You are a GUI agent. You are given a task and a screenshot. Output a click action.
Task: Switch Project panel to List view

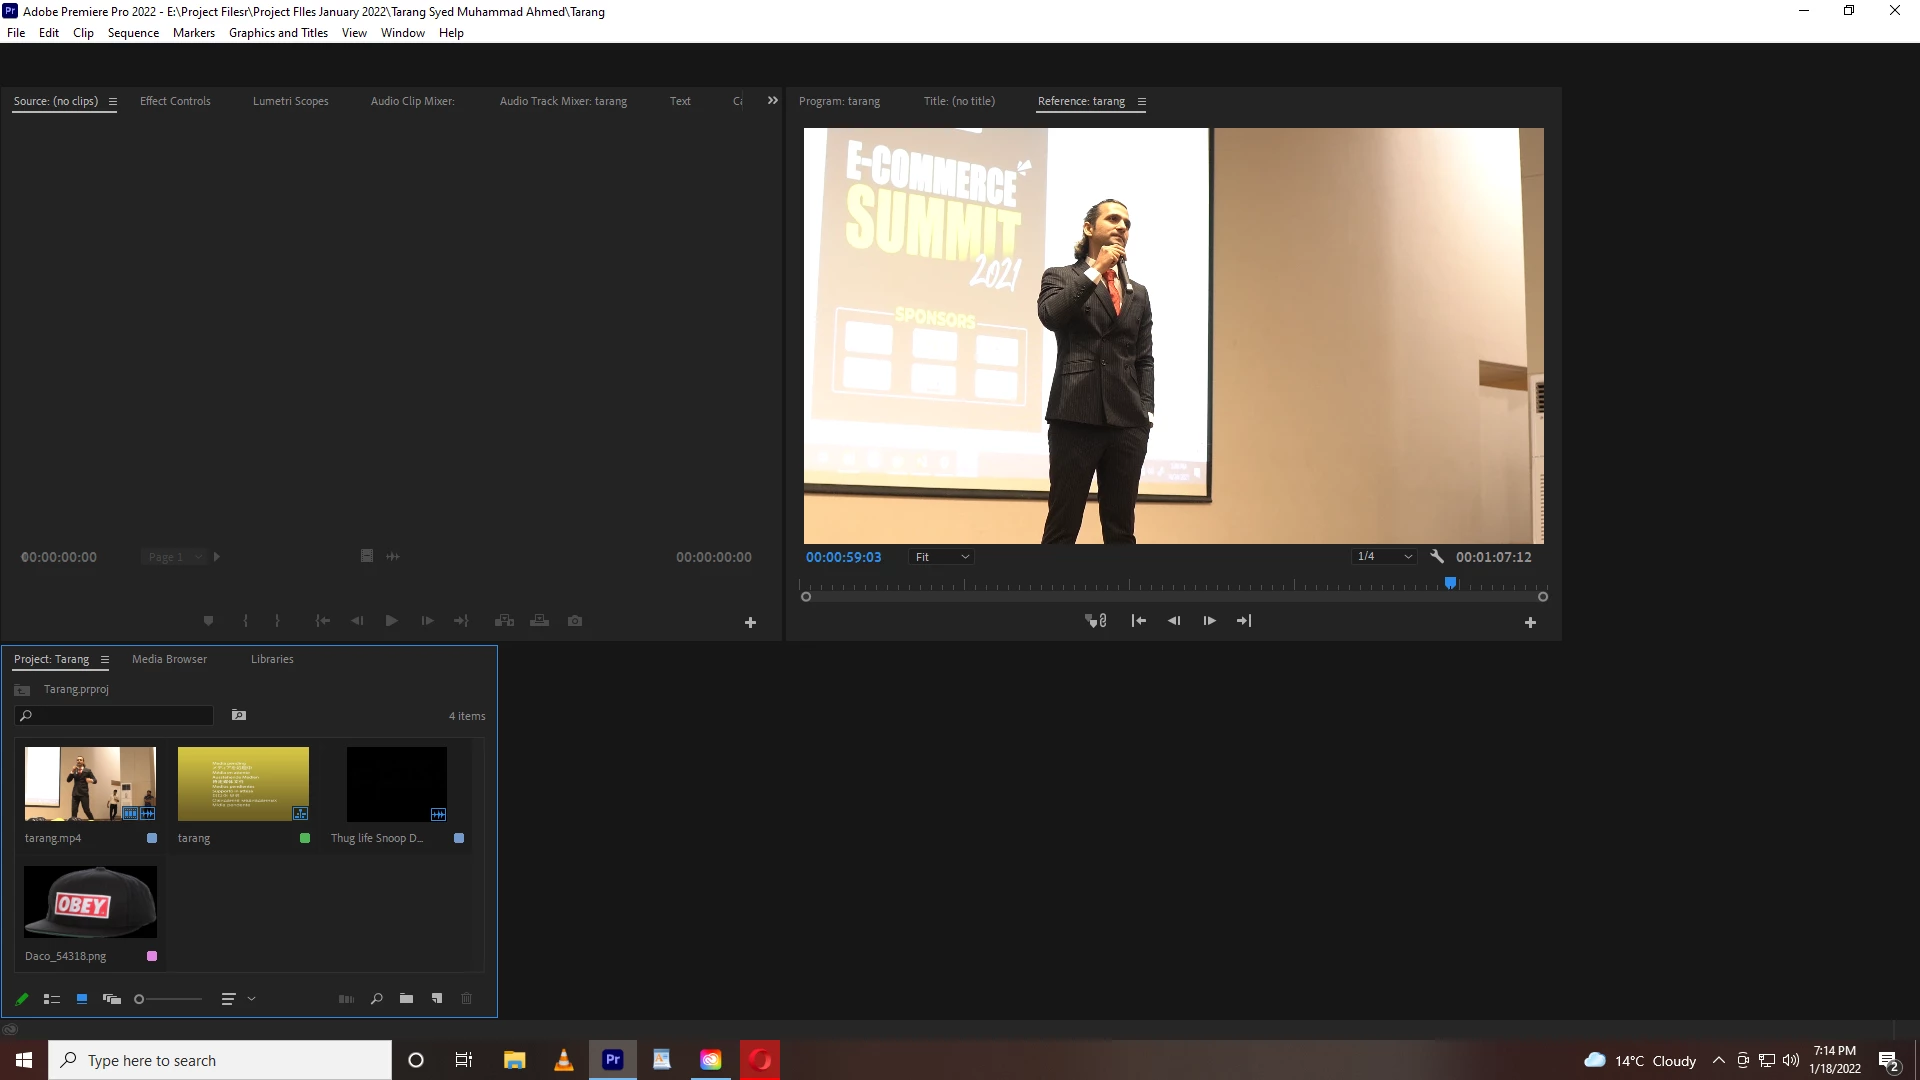tap(52, 999)
